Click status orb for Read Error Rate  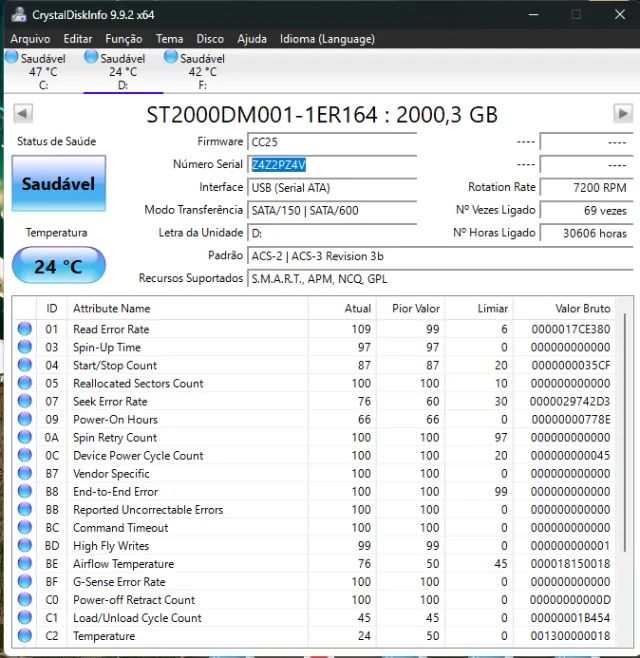25,329
